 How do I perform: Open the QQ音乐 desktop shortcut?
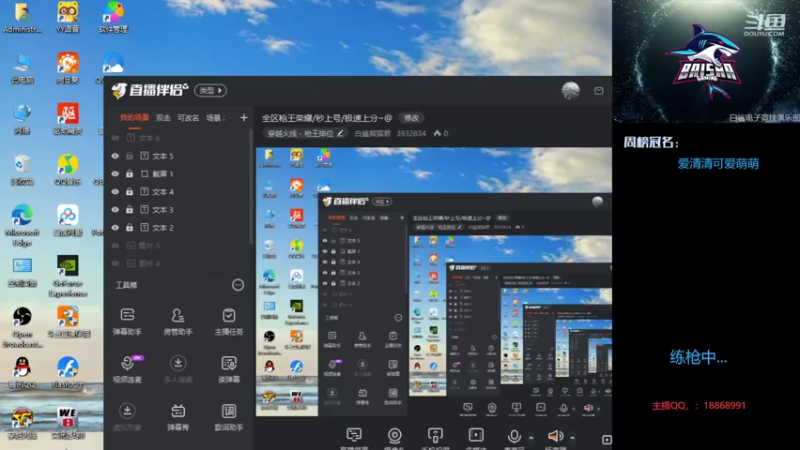[68, 169]
